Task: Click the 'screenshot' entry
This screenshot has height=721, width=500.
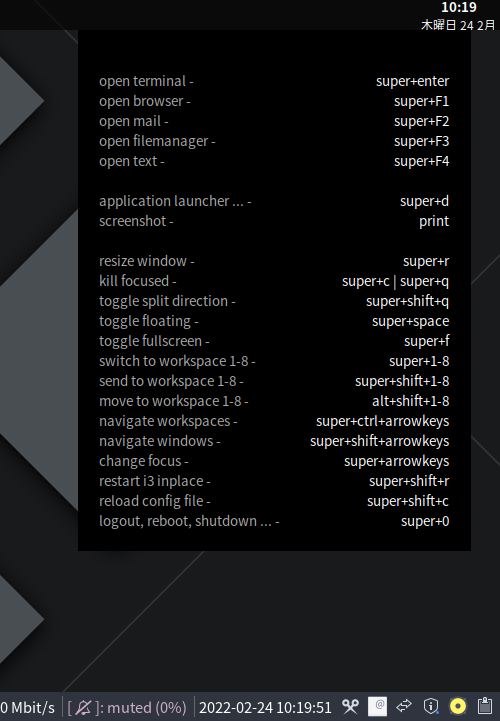Action: [136, 221]
